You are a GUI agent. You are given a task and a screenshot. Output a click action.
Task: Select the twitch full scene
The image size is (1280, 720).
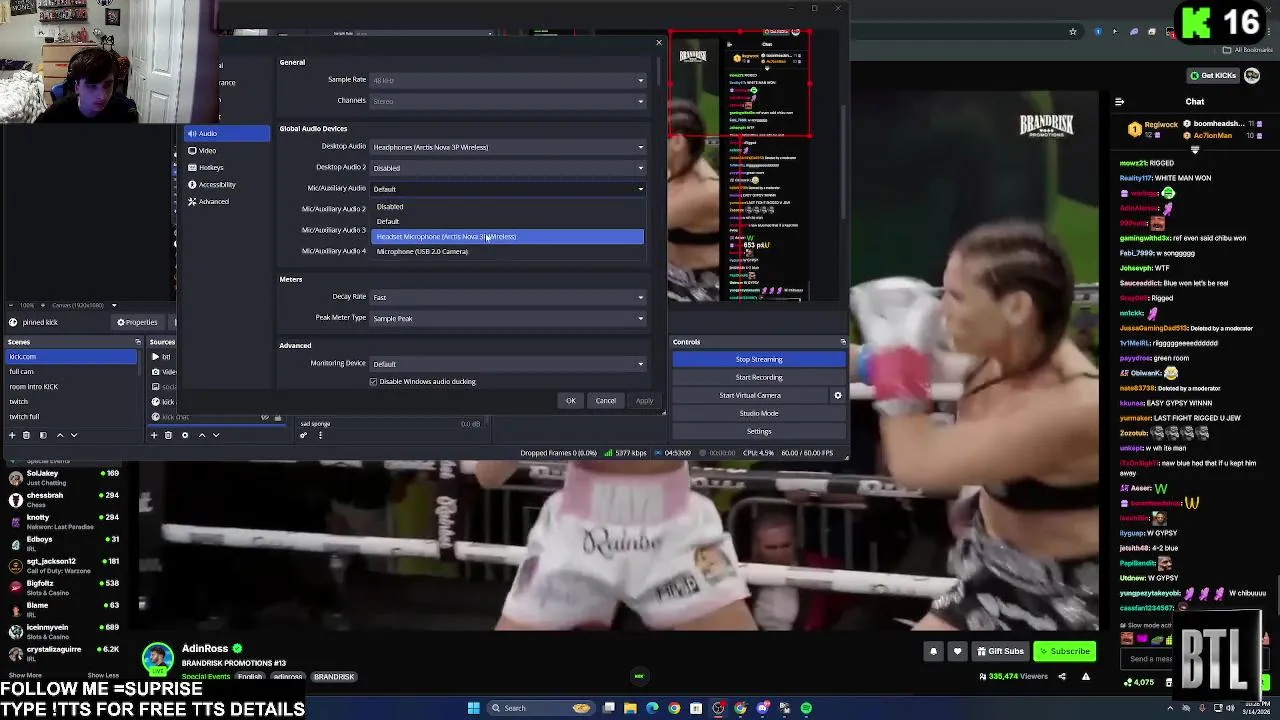point(70,417)
